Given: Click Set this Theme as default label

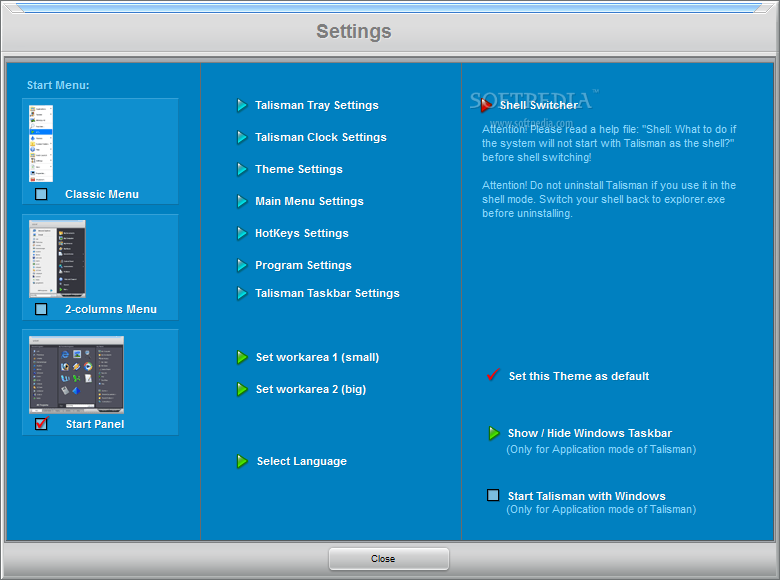Looking at the screenshot, I should [x=579, y=376].
